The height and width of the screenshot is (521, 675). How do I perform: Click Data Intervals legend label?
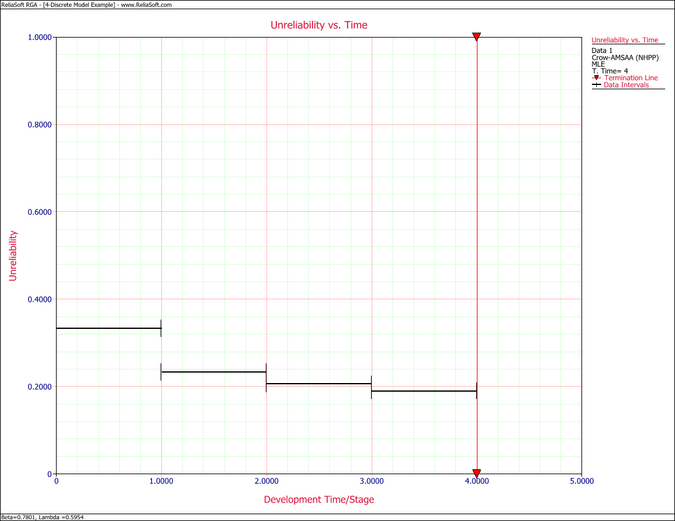click(x=626, y=85)
